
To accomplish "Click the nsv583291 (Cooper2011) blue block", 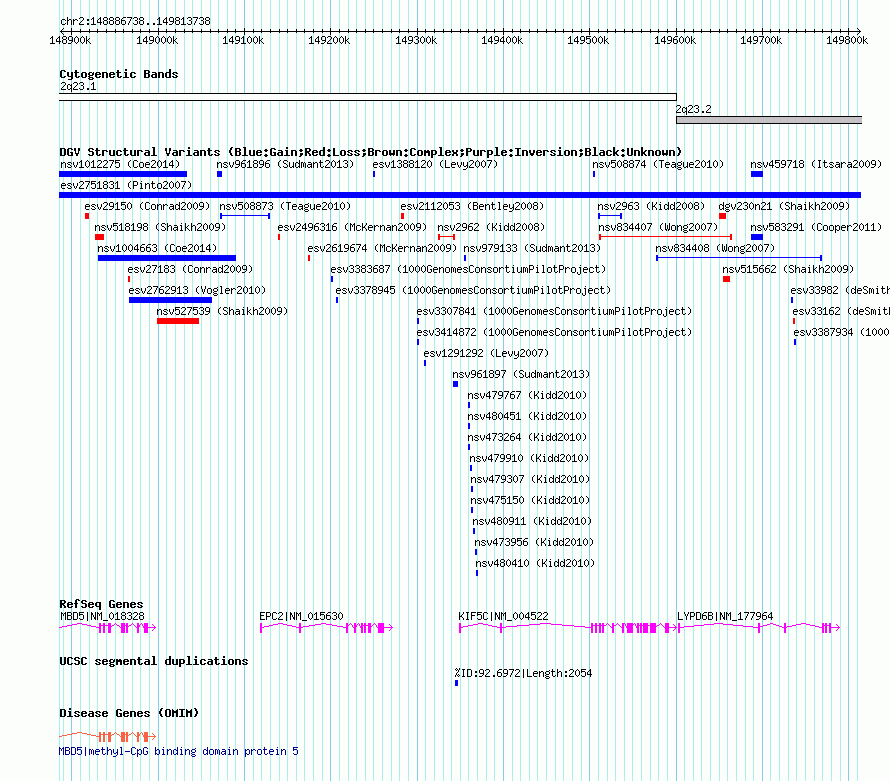I will click(x=757, y=237).
